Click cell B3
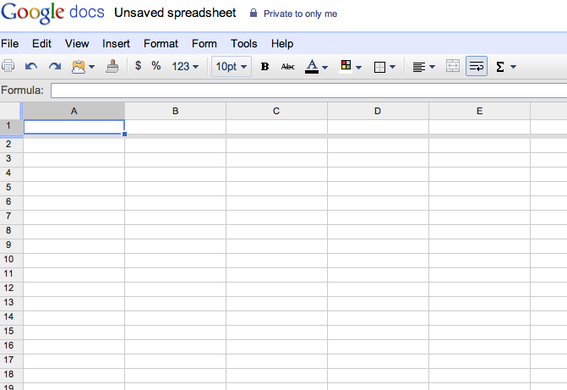The image size is (567, 390). (x=175, y=159)
